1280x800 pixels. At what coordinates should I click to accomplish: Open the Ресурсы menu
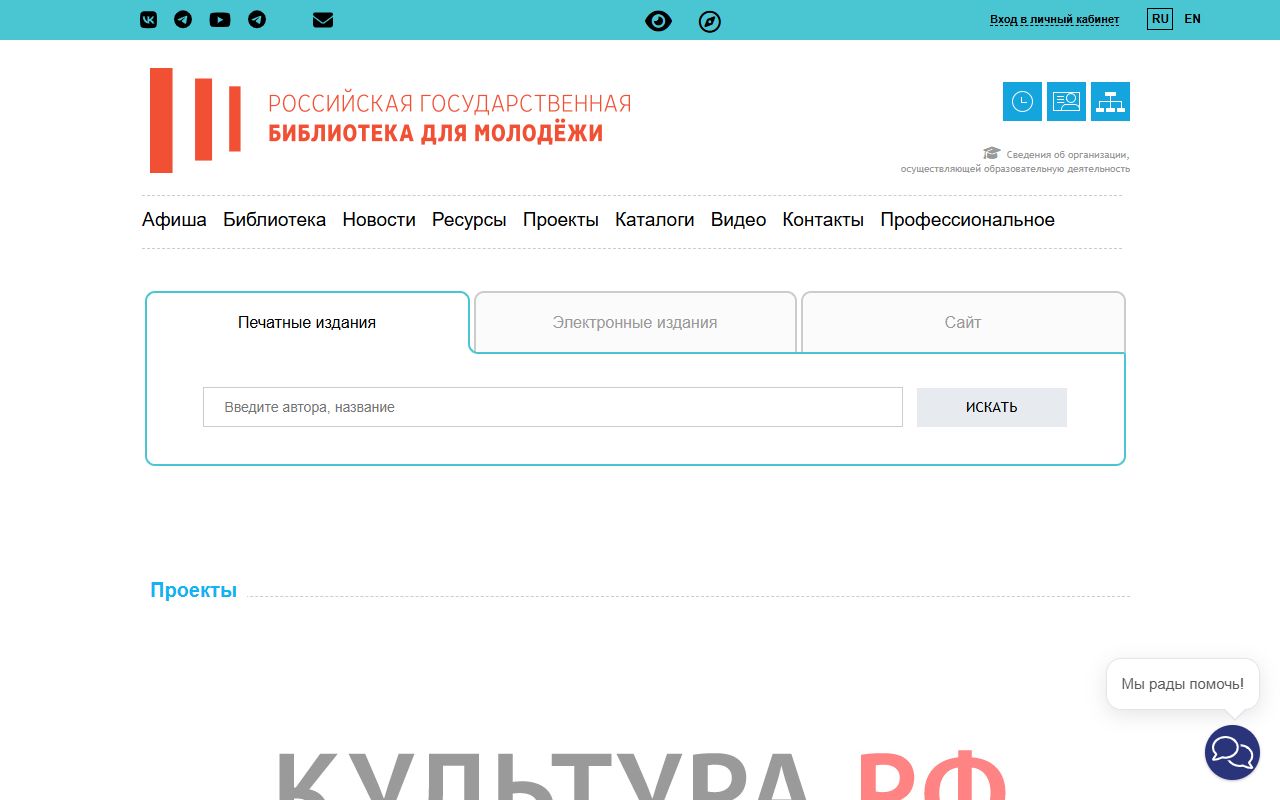coord(469,220)
